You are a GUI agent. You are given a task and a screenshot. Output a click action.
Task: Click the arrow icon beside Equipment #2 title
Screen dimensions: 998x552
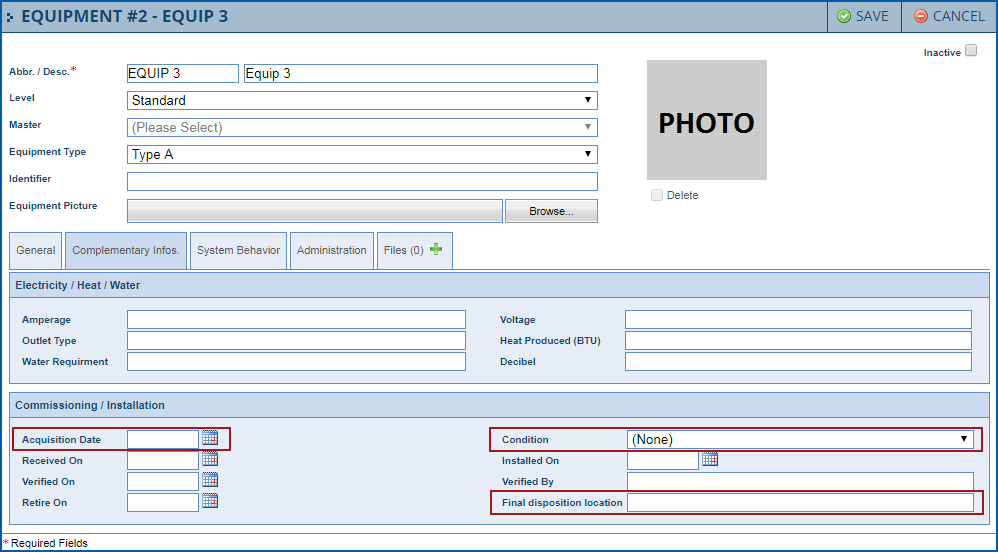pyautogui.click(x=10, y=17)
